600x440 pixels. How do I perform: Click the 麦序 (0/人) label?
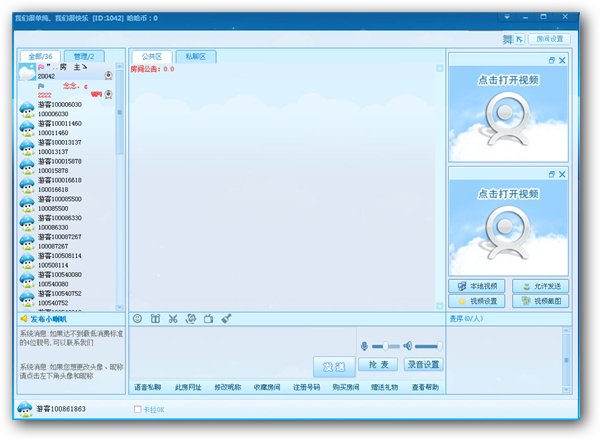[466, 318]
